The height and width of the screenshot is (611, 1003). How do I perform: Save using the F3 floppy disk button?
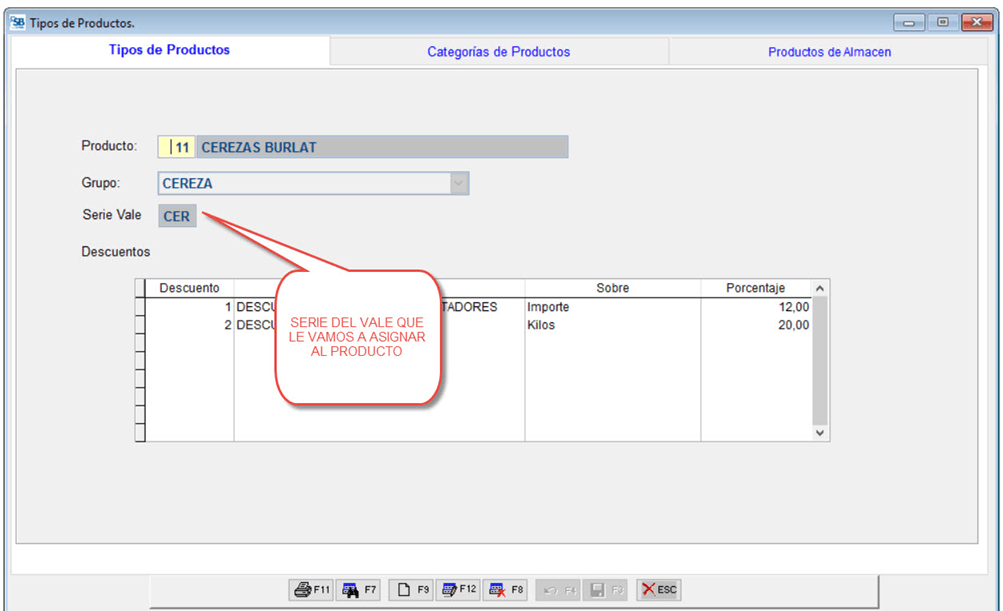click(606, 590)
